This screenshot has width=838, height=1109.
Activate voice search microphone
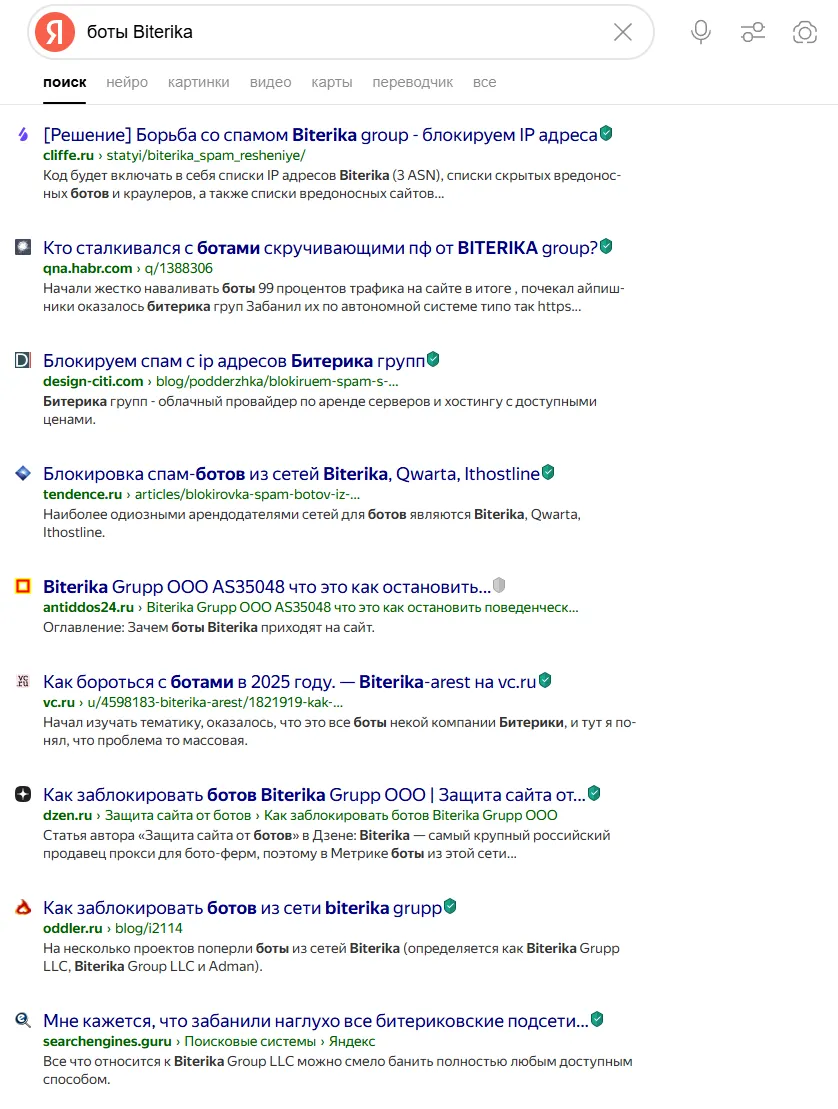[x=701, y=32]
